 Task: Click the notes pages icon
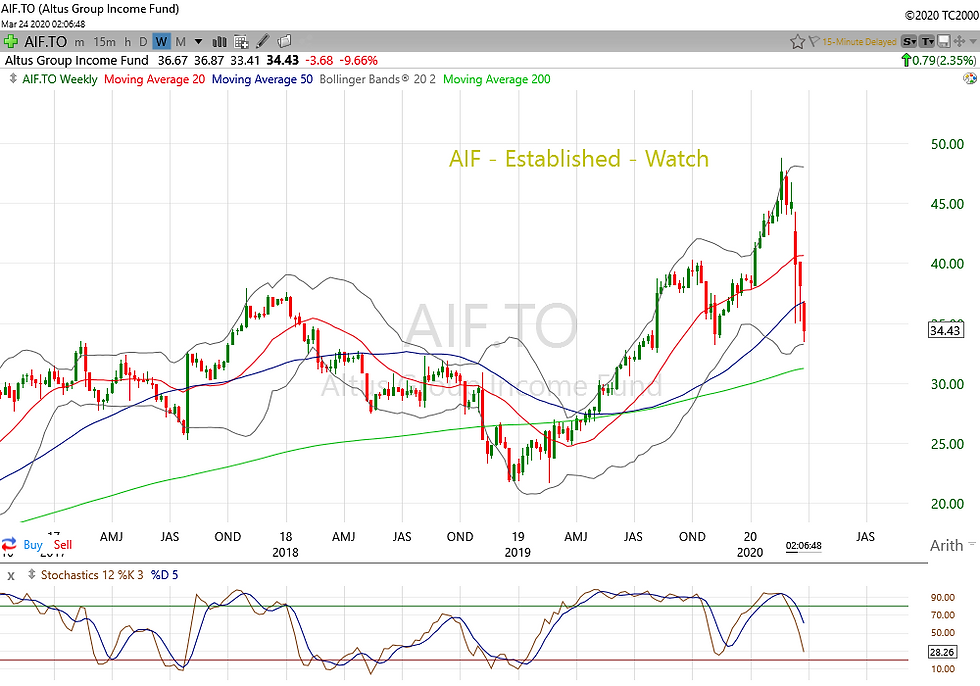284,41
